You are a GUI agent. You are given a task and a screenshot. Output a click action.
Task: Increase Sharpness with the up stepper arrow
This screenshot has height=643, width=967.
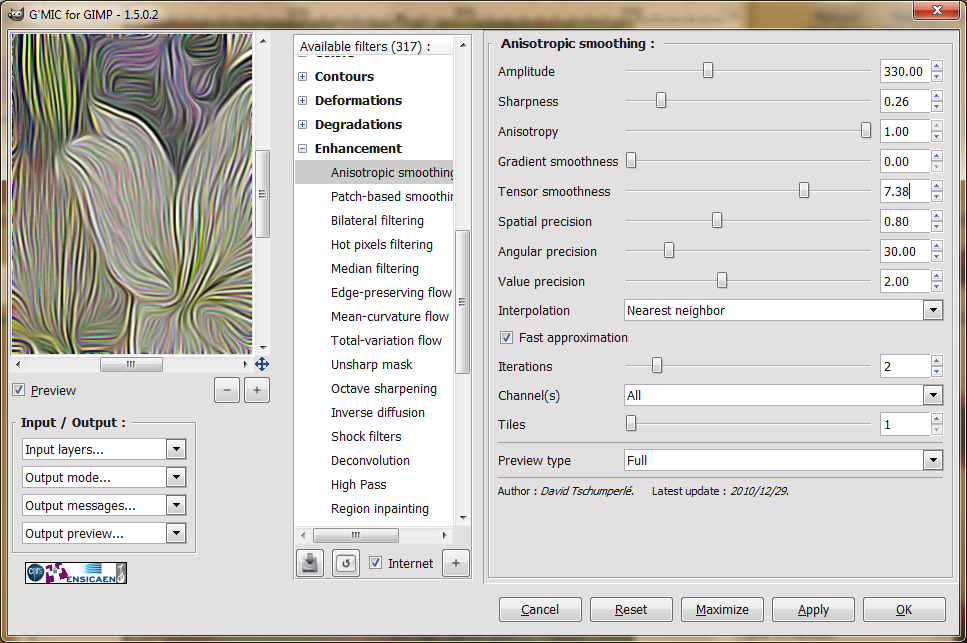tap(937, 96)
